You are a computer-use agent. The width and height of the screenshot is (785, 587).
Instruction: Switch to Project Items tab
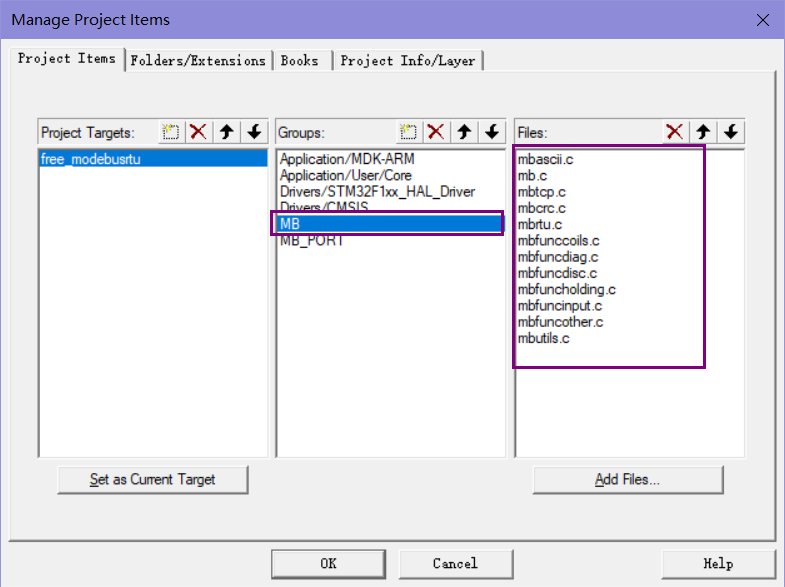pos(67,59)
